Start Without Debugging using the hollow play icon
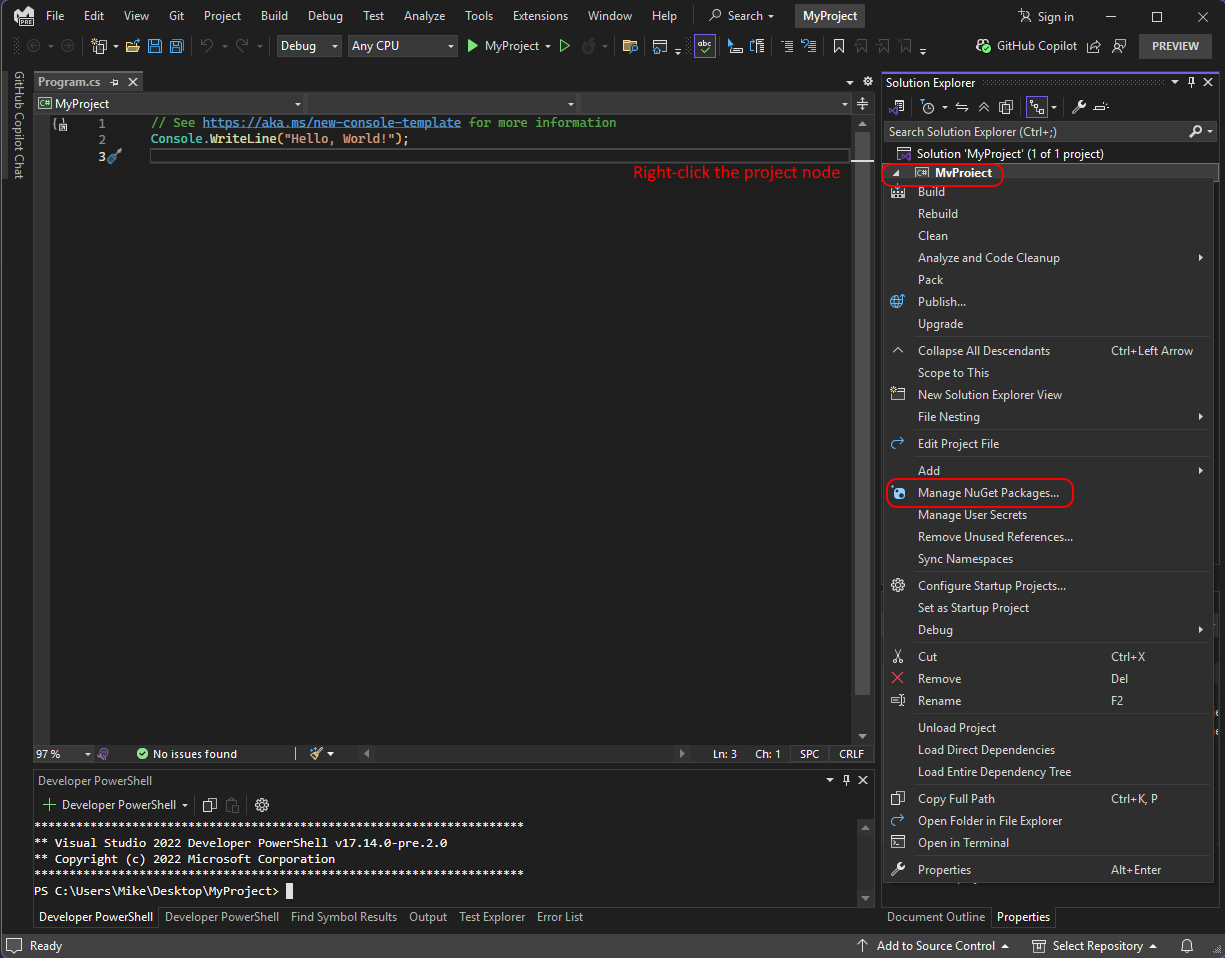This screenshot has height=958, width=1225. click(x=565, y=46)
